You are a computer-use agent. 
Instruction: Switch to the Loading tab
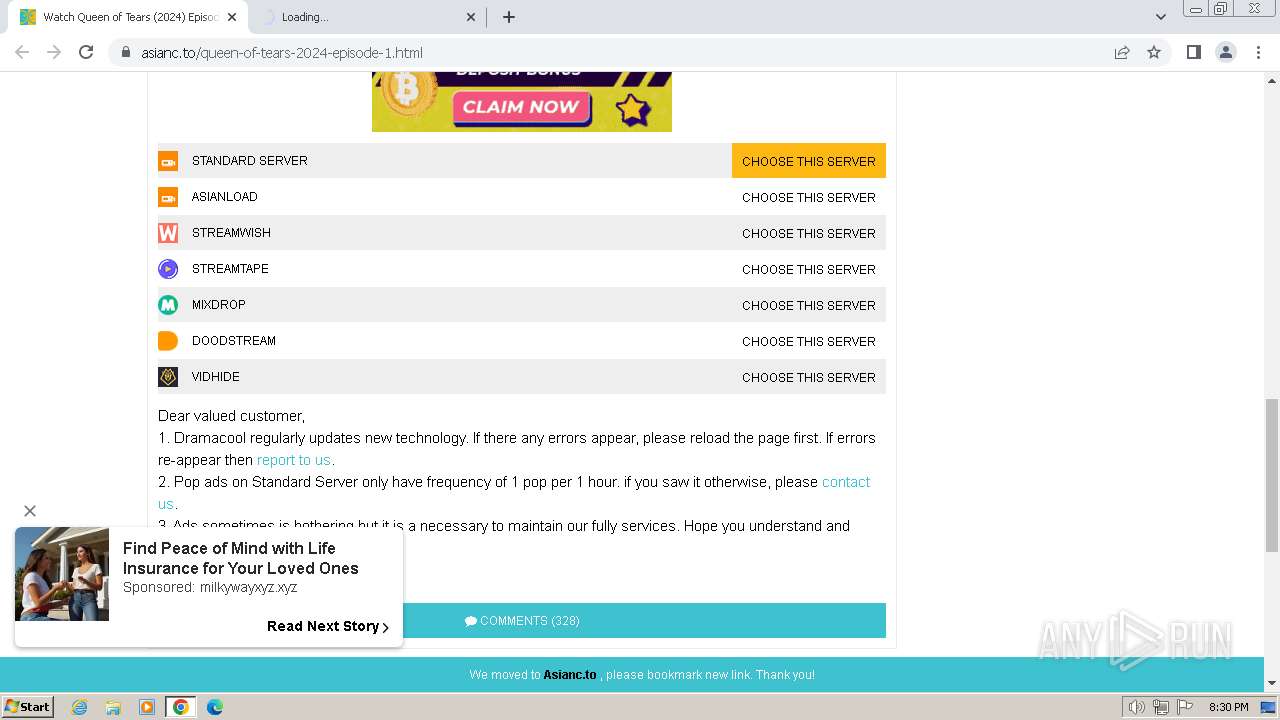[368, 17]
